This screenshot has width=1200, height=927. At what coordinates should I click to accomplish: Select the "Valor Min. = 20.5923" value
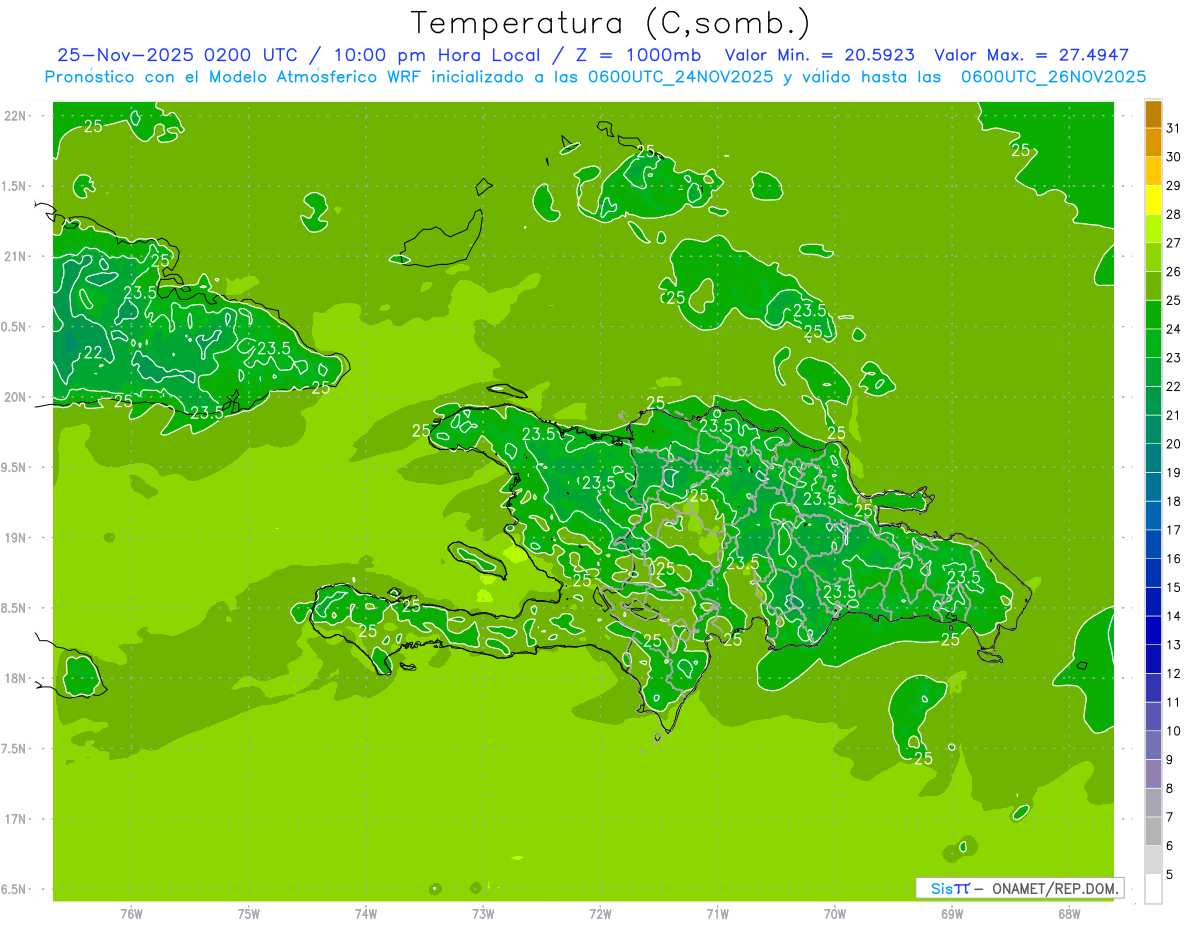tap(819, 55)
